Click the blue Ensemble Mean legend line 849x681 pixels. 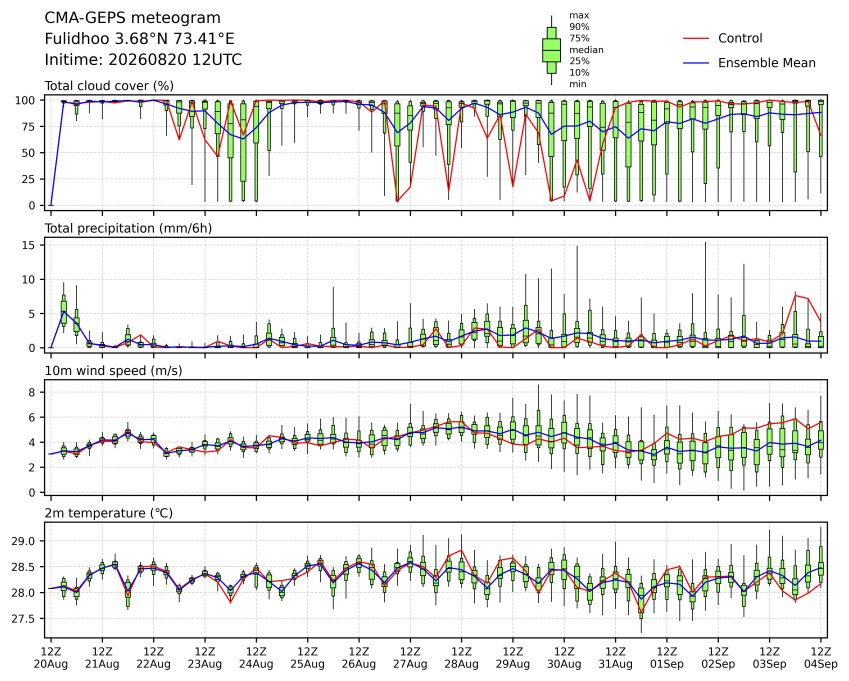pos(696,63)
